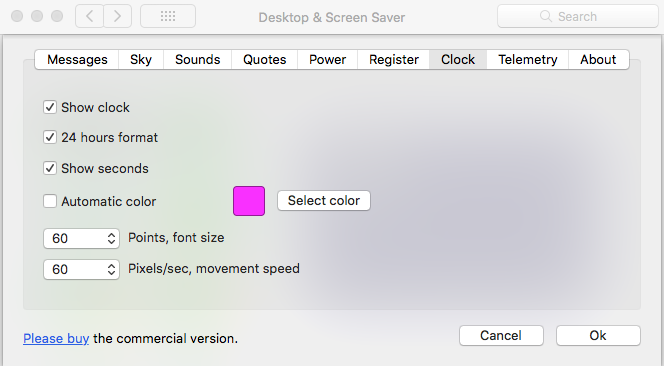
Task: Go back with the left arrow toolbar button
Action: tap(89, 16)
